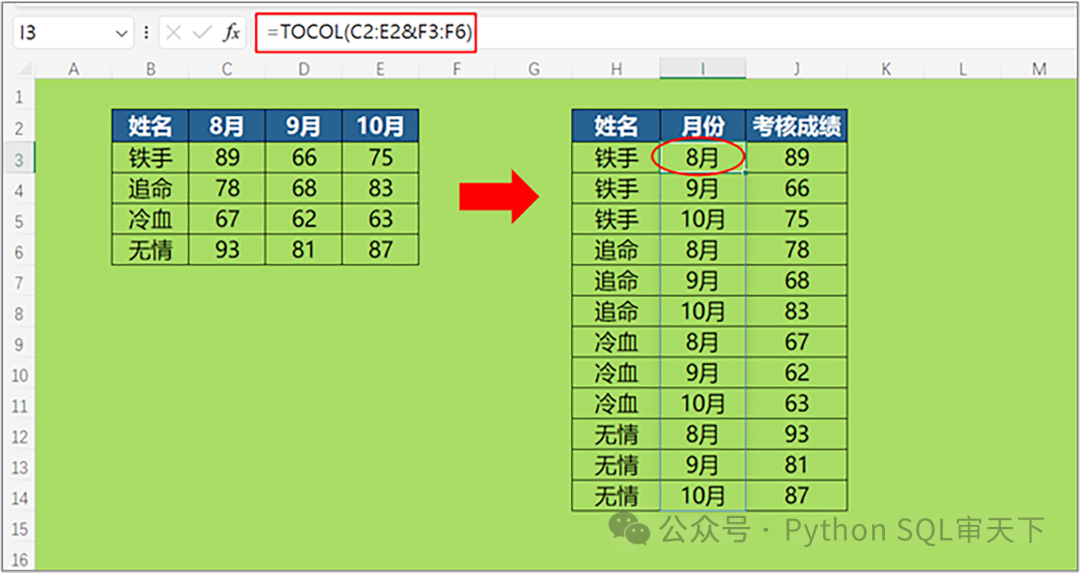Click the three-dot handle beside Name Box
Viewport: 1080px width, 573px height.
click(x=146, y=32)
